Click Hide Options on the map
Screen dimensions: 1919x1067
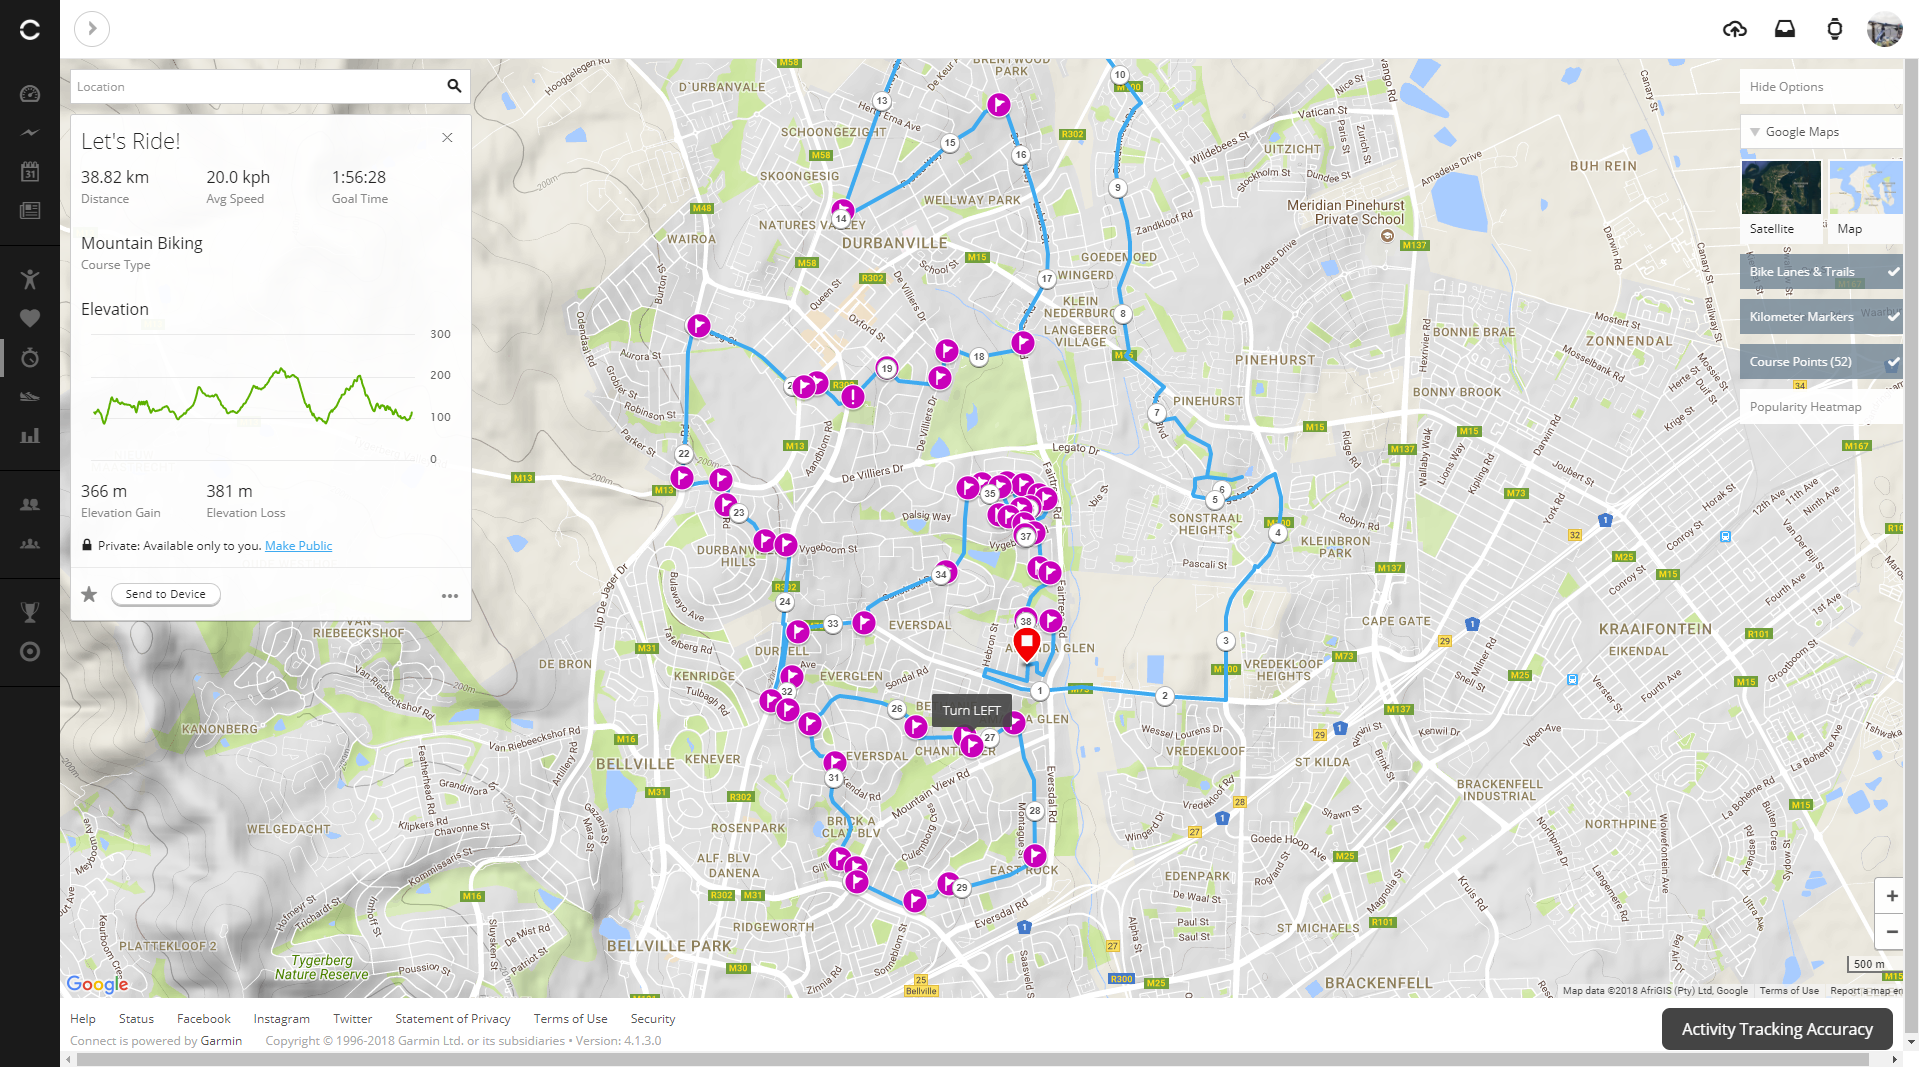pos(1821,86)
